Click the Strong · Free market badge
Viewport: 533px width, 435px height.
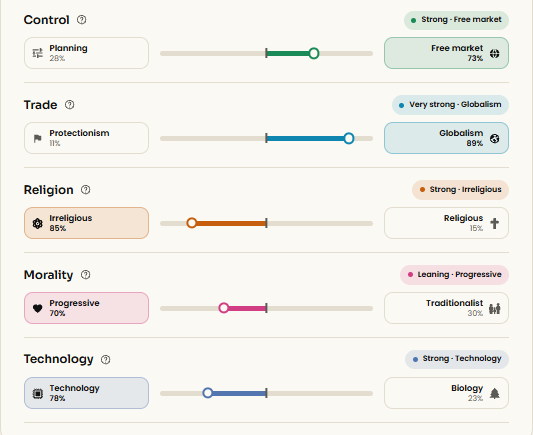click(x=456, y=20)
